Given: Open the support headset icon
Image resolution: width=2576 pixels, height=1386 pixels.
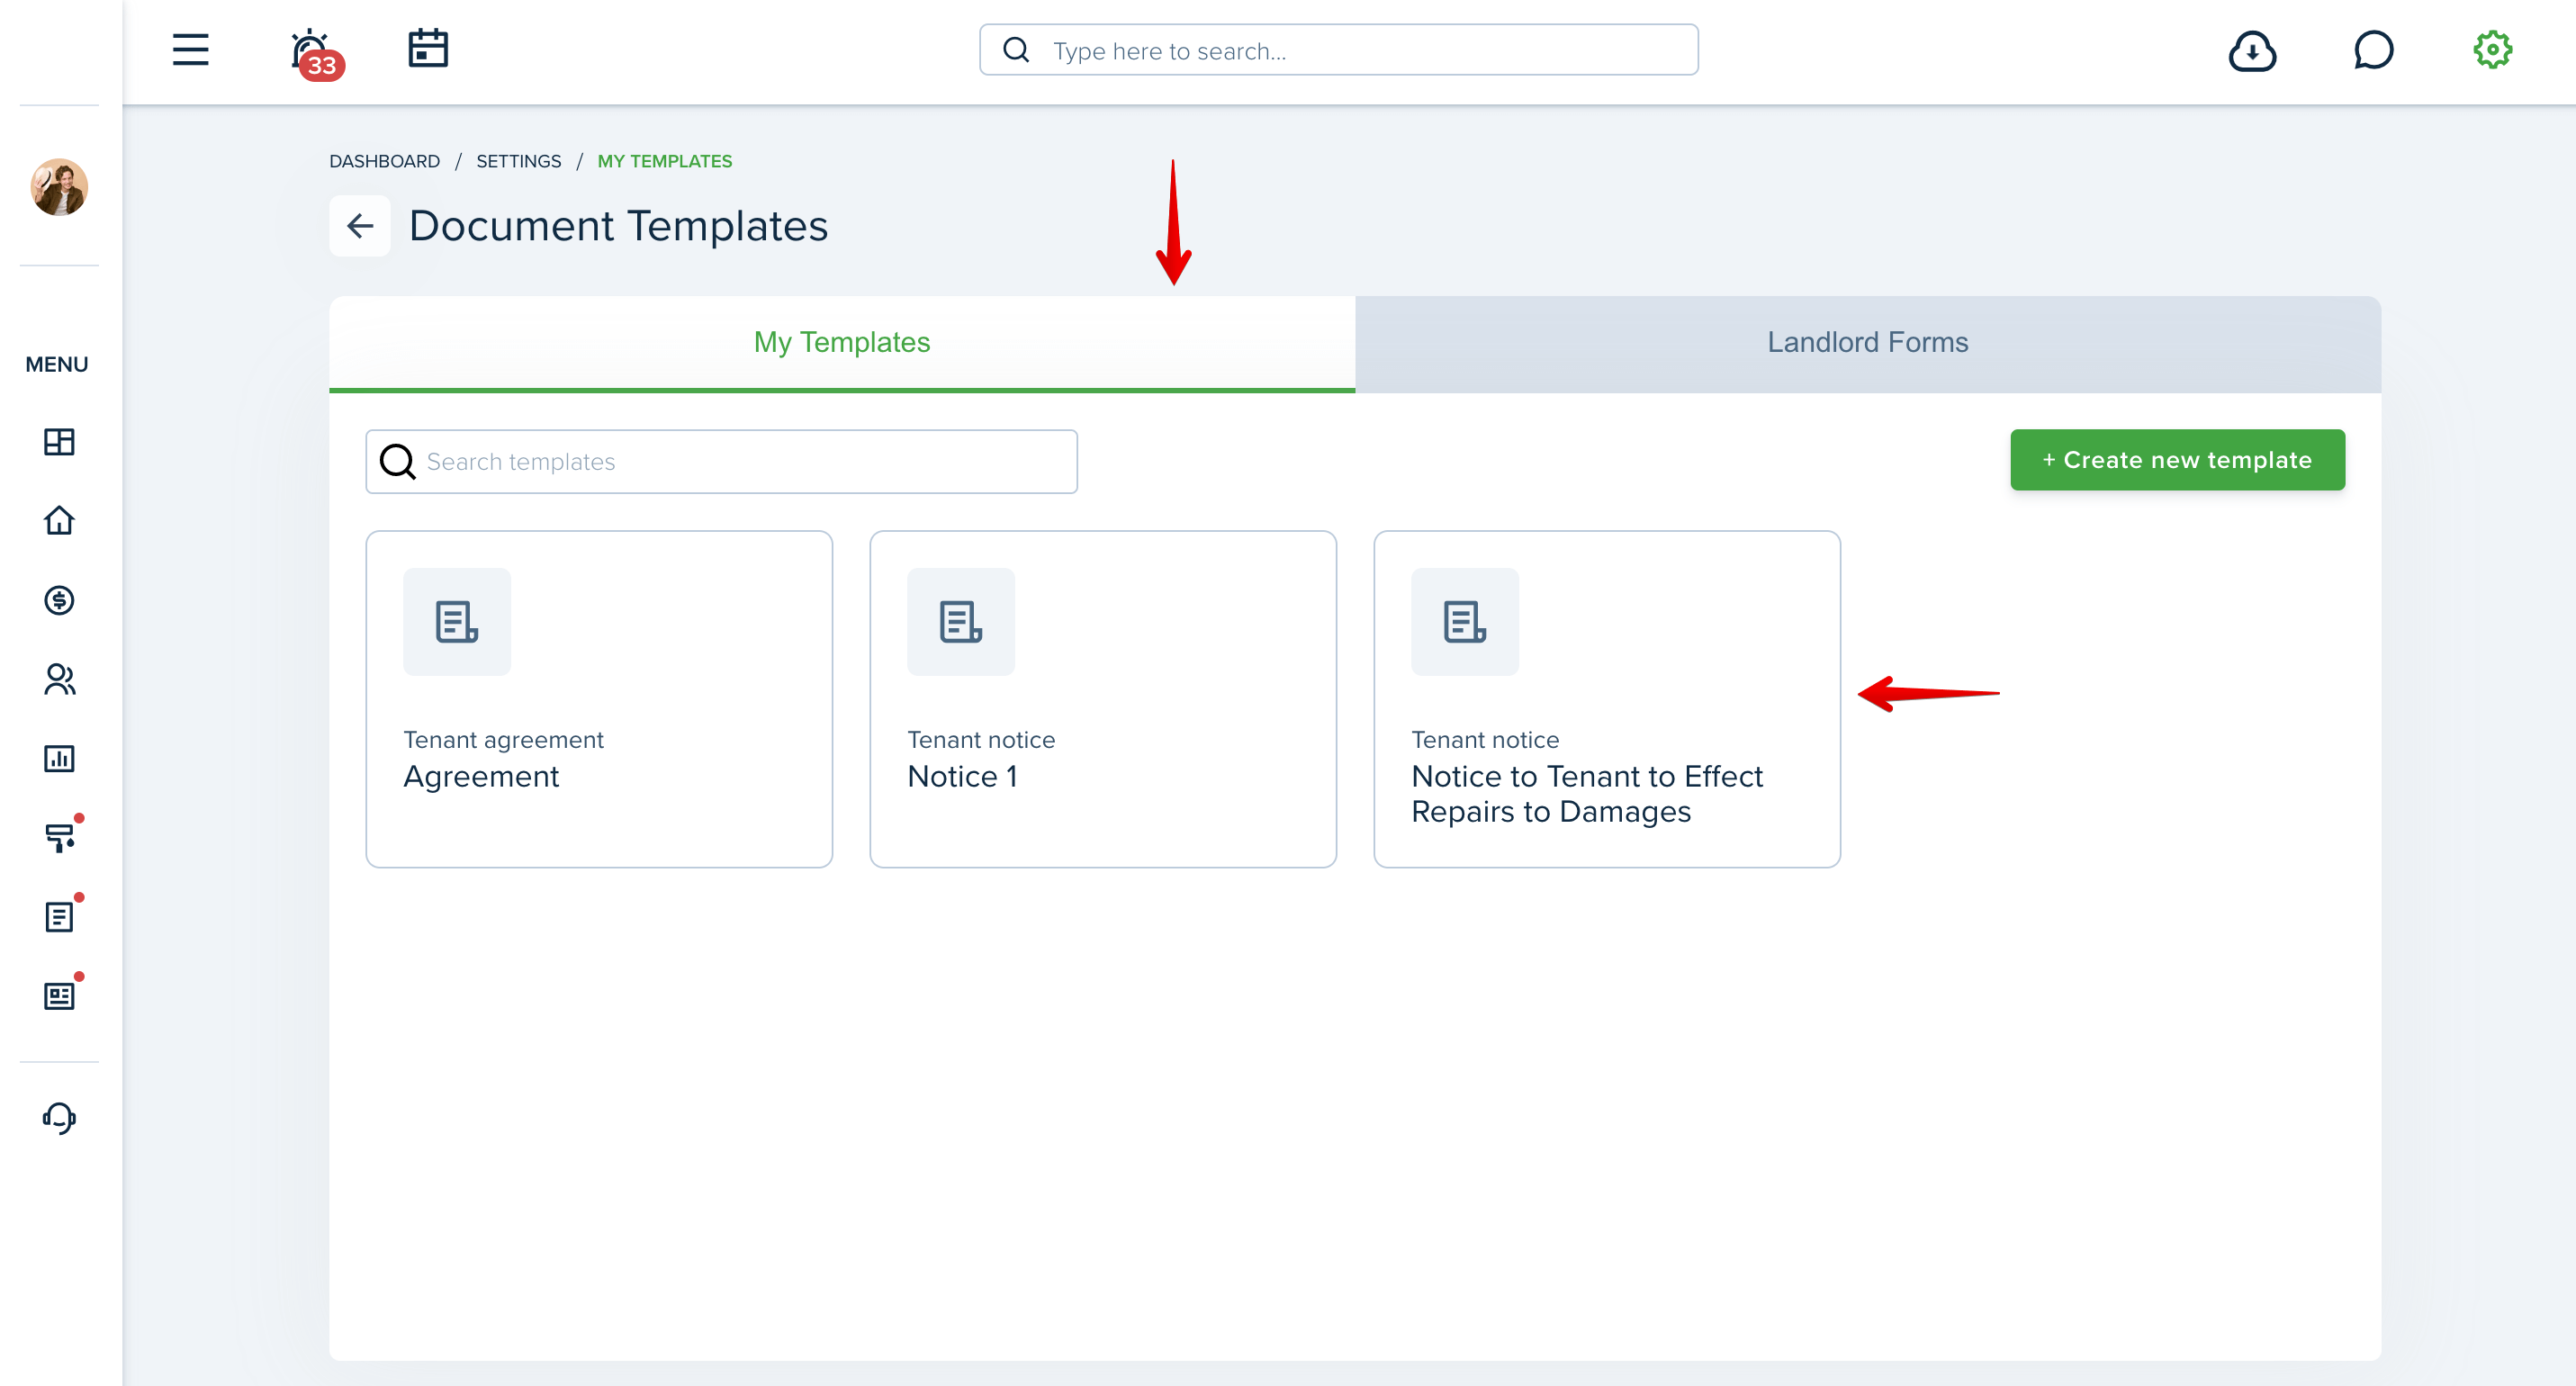Looking at the screenshot, I should point(59,1117).
